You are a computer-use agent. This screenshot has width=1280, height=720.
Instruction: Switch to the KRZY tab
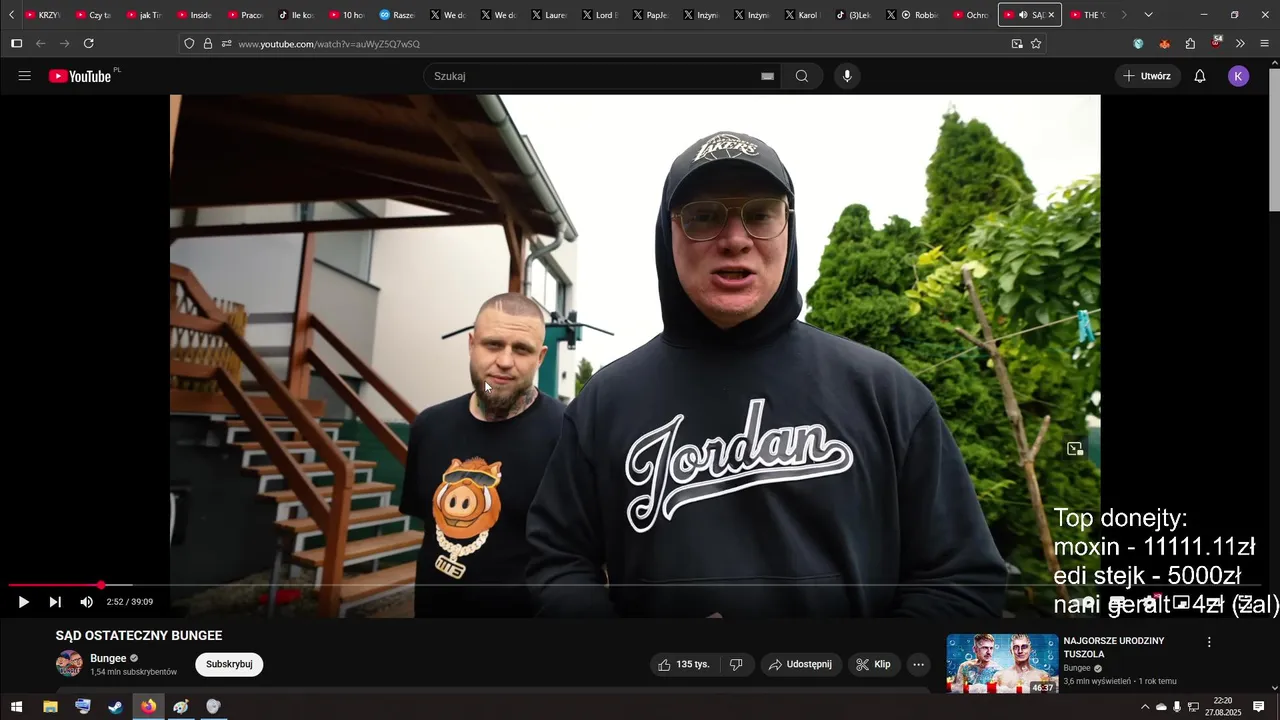tap(42, 15)
